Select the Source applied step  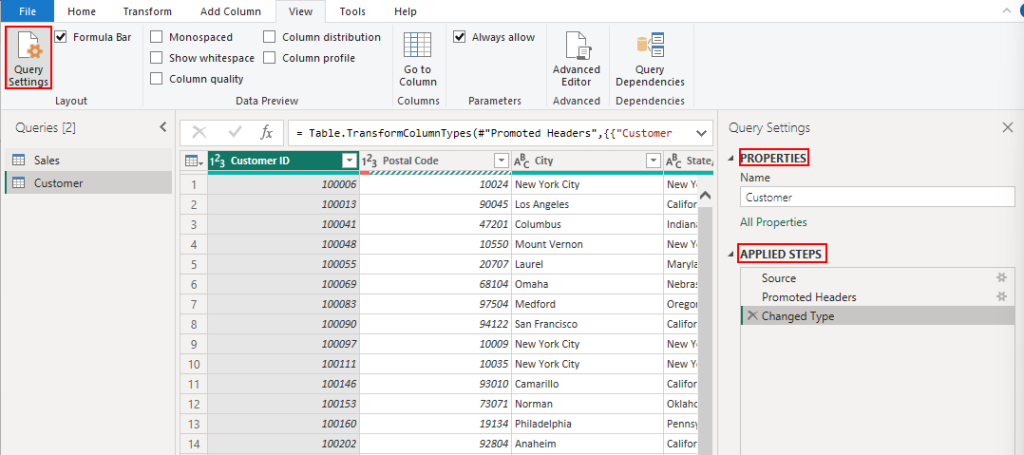[x=878, y=277]
